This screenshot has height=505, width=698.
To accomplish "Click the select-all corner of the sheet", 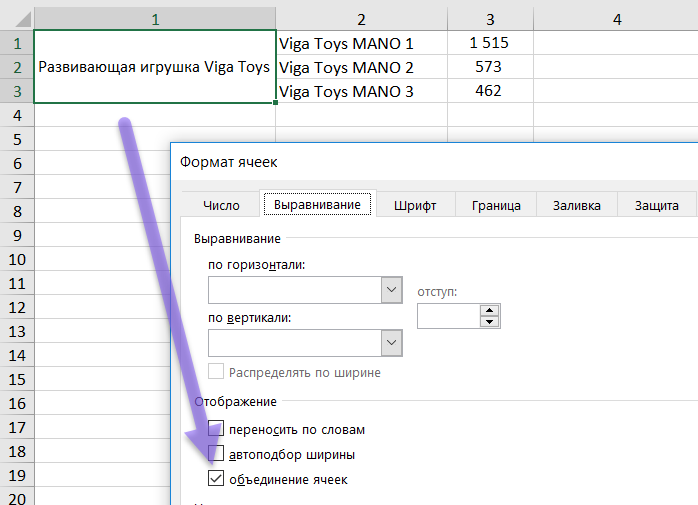I will coord(16,19).
